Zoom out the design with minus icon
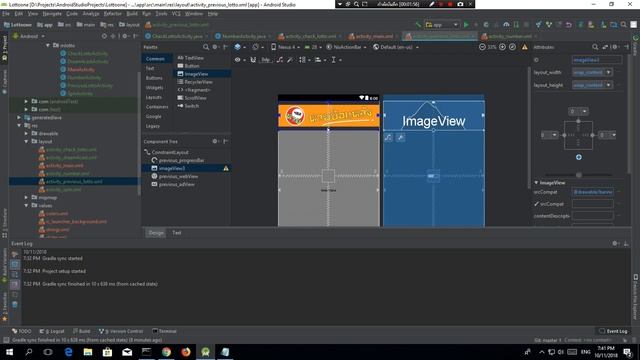Viewport: 640px width, 360px height. [x=482, y=47]
